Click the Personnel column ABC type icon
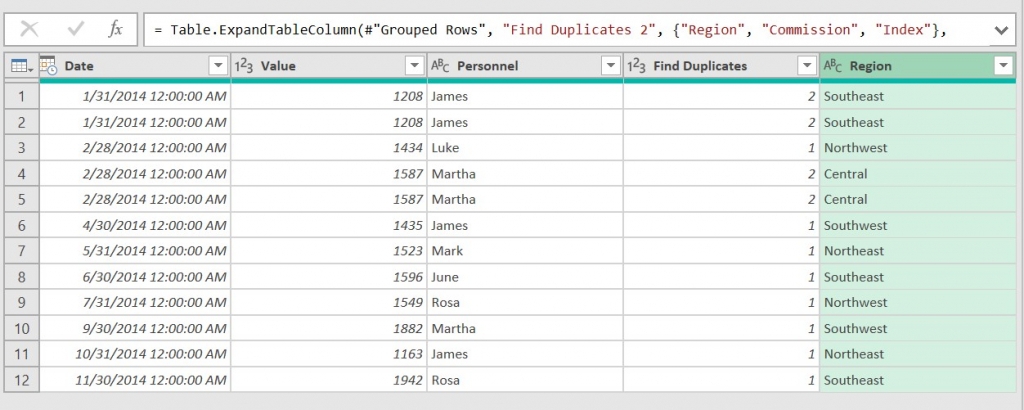The height and width of the screenshot is (410, 1024). coord(440,66)
